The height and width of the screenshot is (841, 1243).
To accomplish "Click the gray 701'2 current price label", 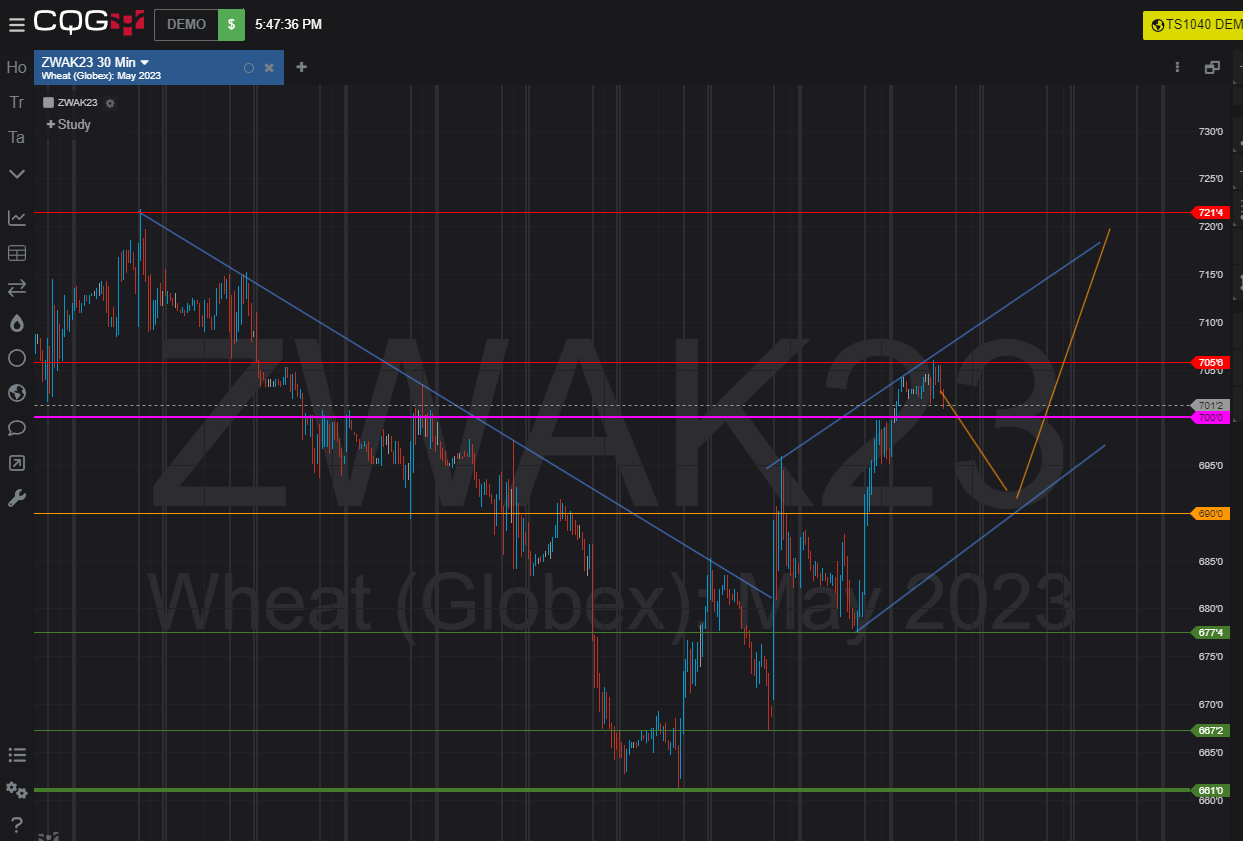I will click(1210, 405).
